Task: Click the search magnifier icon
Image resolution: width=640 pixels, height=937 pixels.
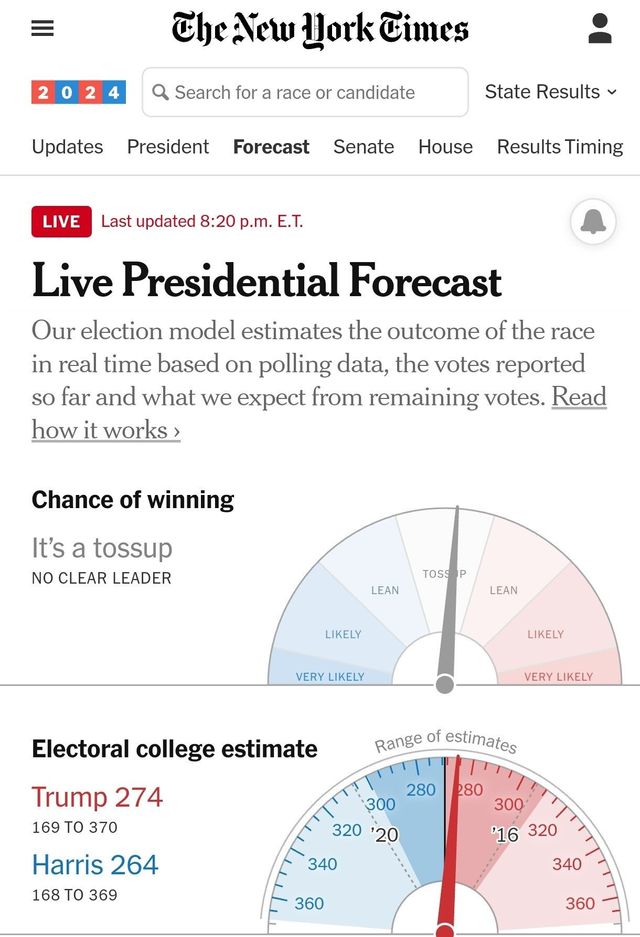Action: (161, 93)
